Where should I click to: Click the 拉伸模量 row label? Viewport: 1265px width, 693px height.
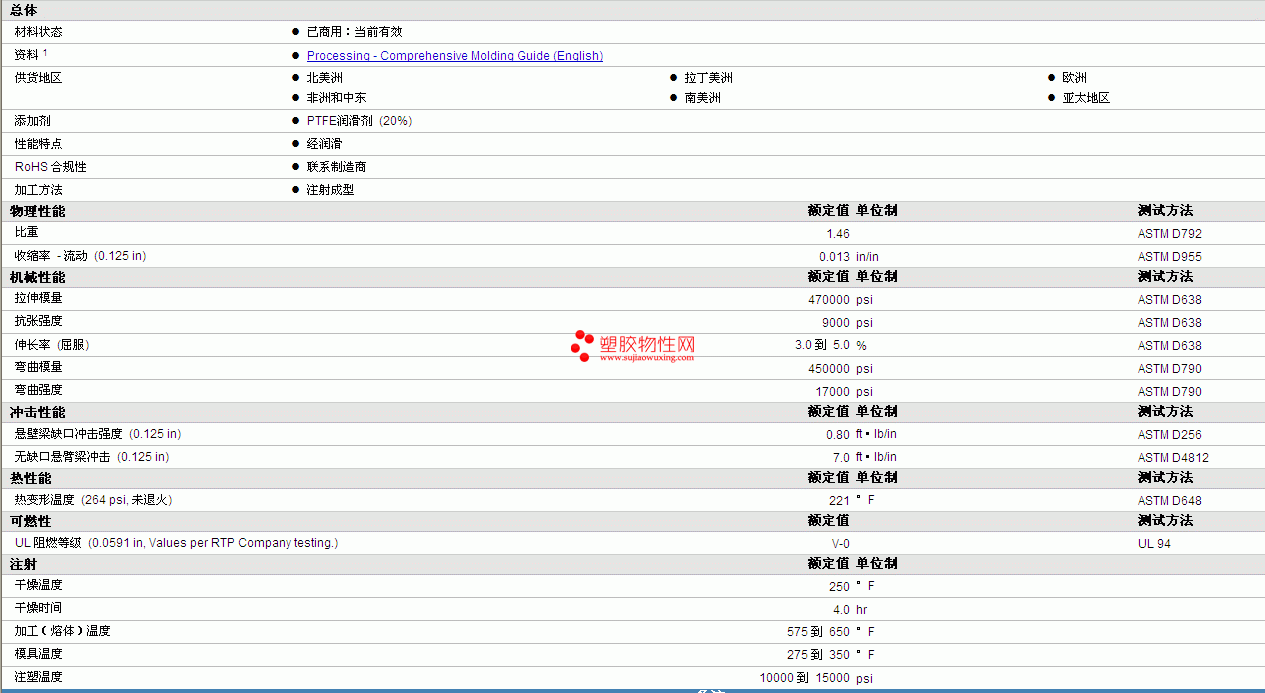pos(39,299)
